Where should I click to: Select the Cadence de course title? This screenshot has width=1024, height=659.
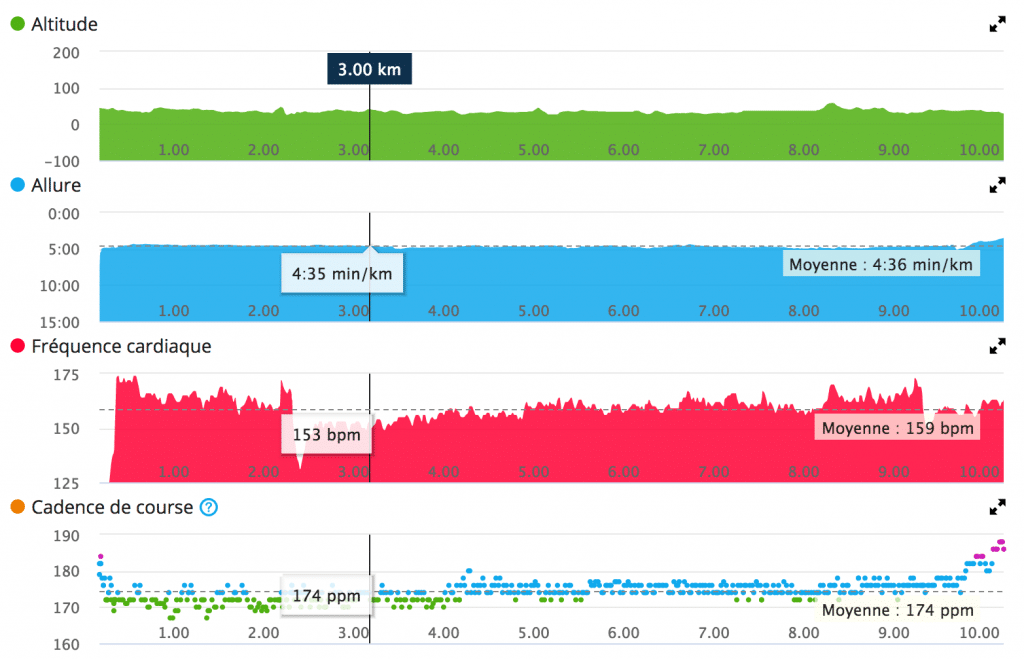tap(112, 507)
